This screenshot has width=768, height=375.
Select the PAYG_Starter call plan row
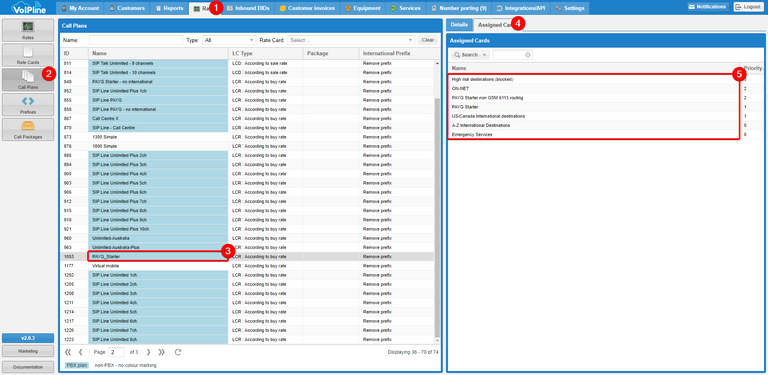tap(246, 257)
